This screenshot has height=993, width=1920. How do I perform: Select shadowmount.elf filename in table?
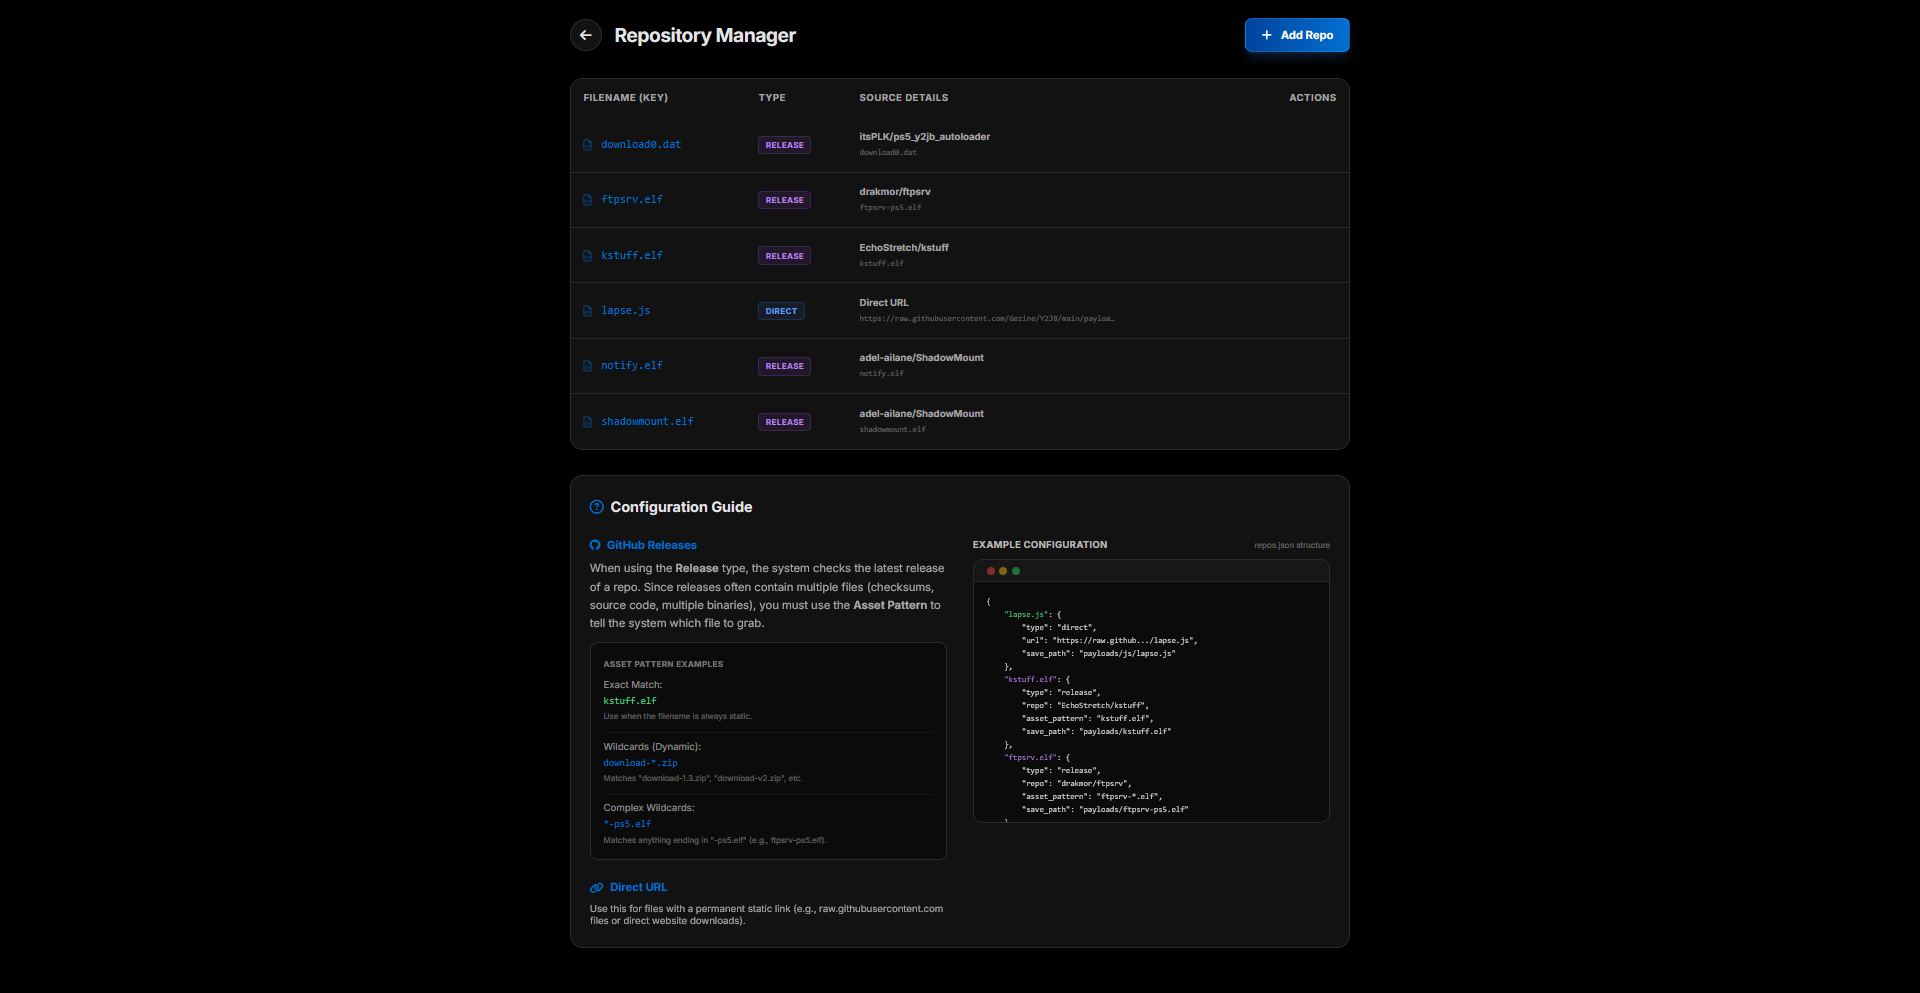point(647,422)
